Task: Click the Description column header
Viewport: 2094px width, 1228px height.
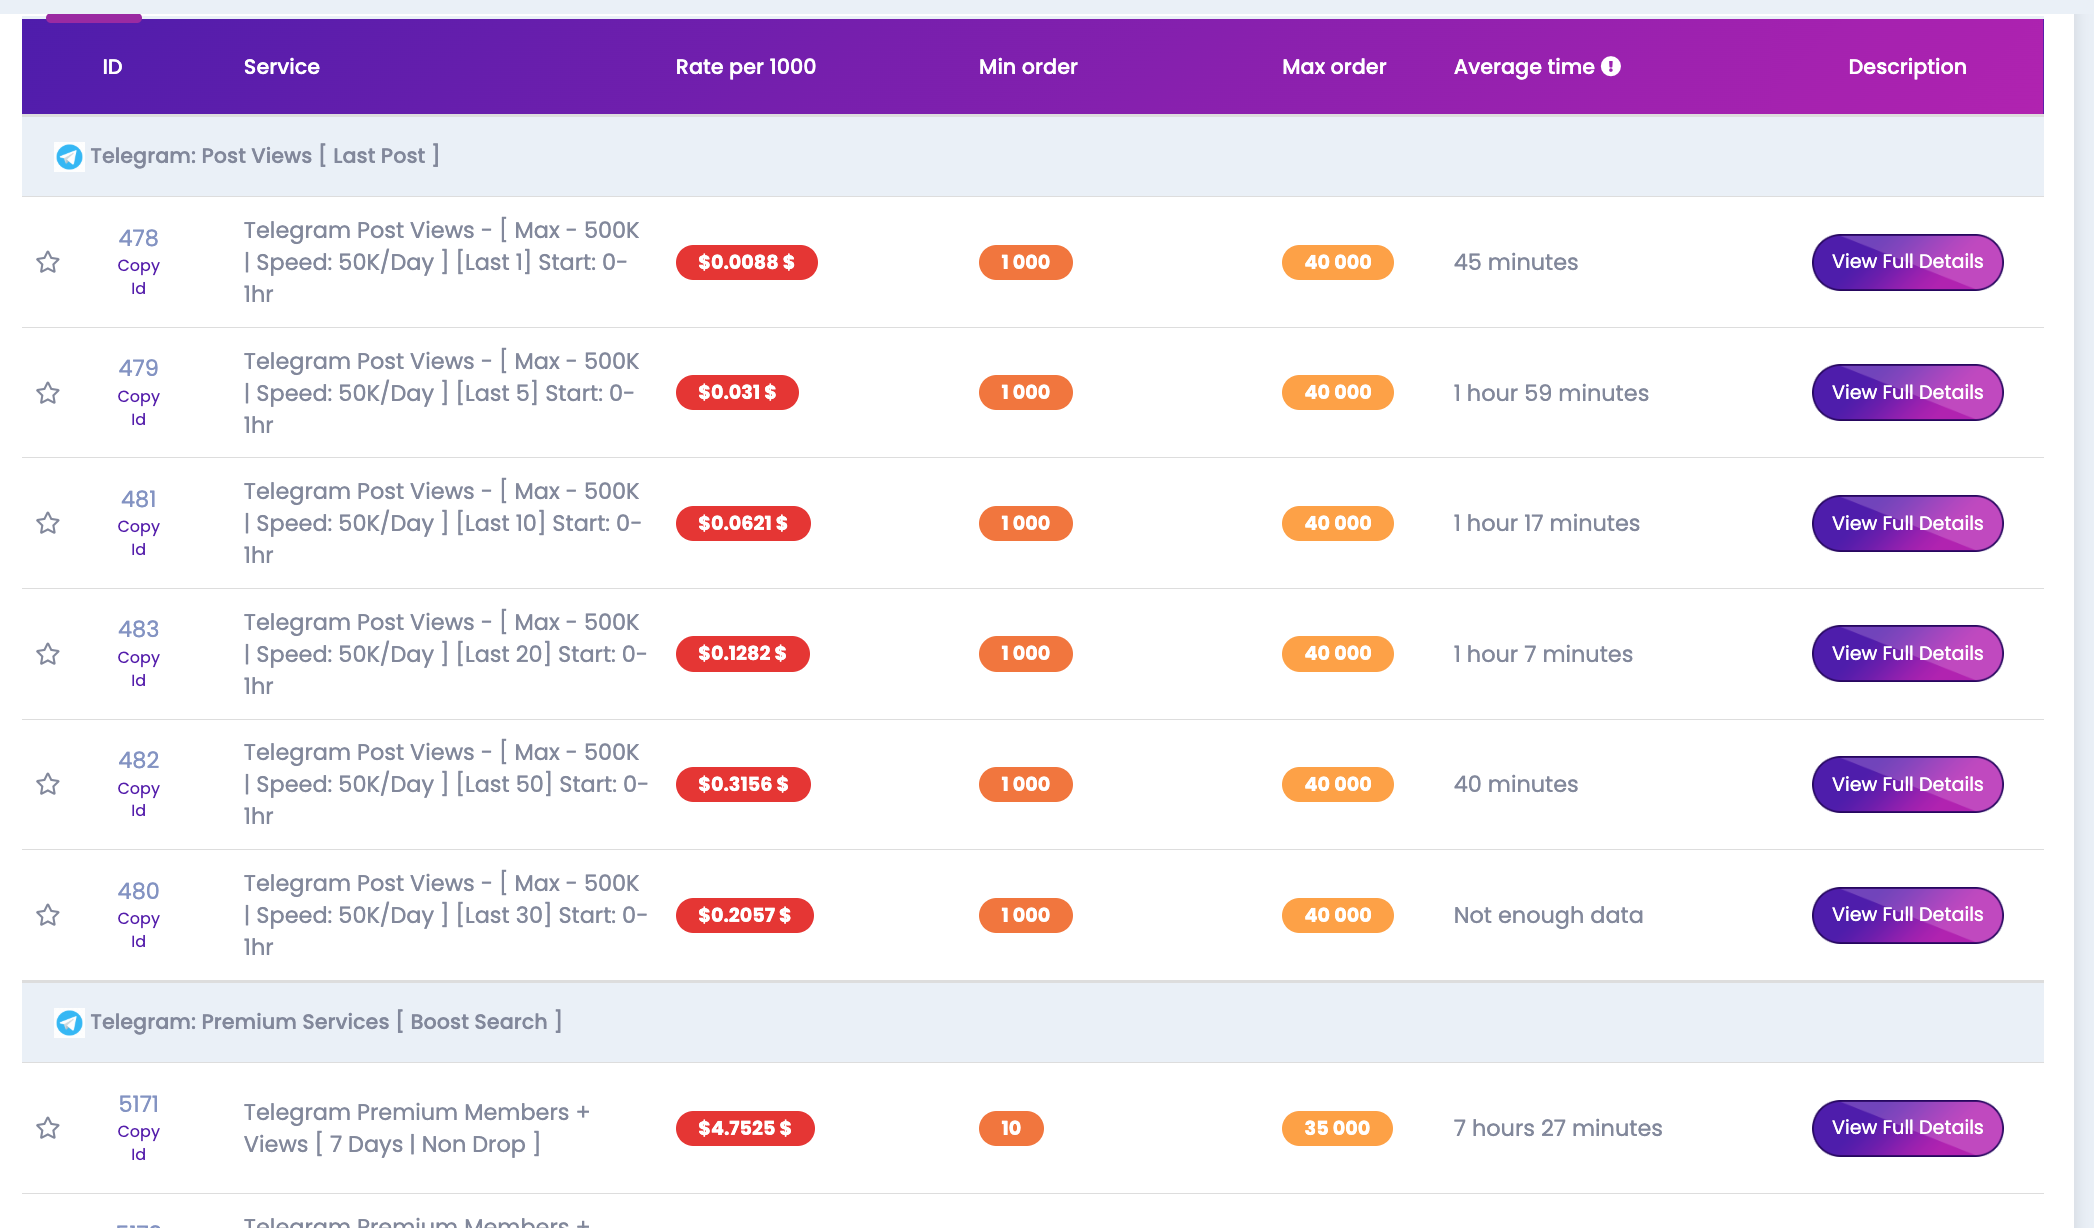Action: 1907,67
